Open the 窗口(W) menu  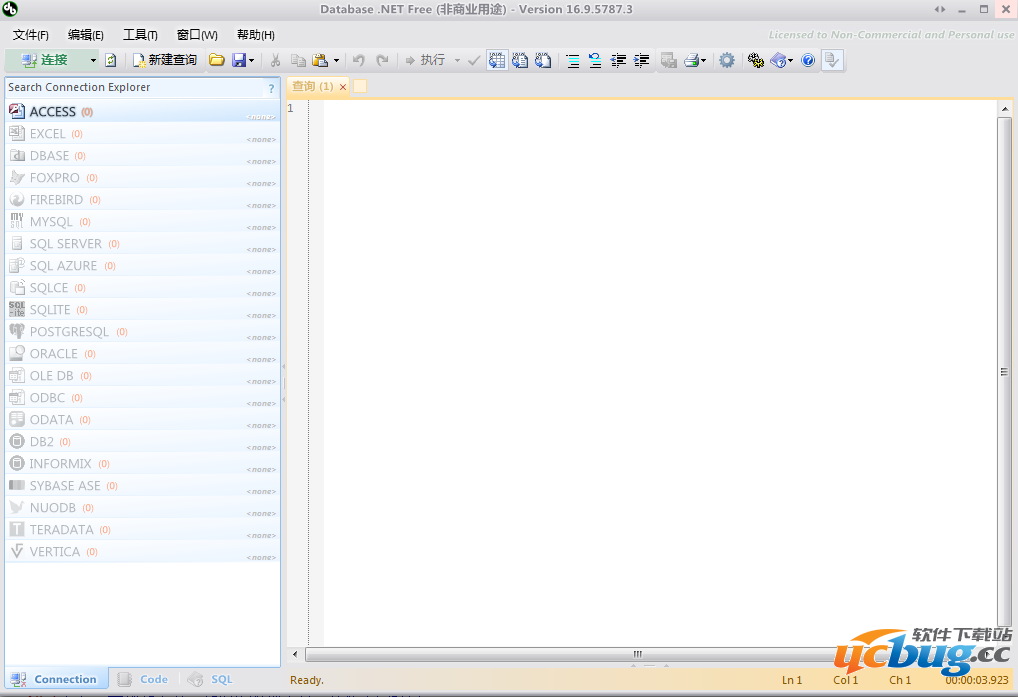[197, 35]
